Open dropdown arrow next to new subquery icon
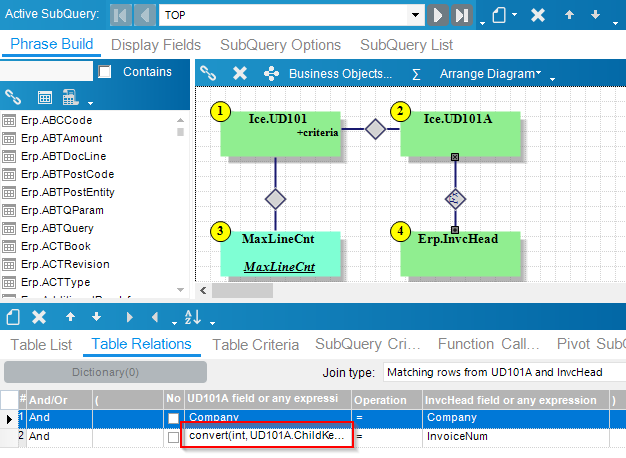The height and width of the screenshot is (458, 626). (515, 15)
